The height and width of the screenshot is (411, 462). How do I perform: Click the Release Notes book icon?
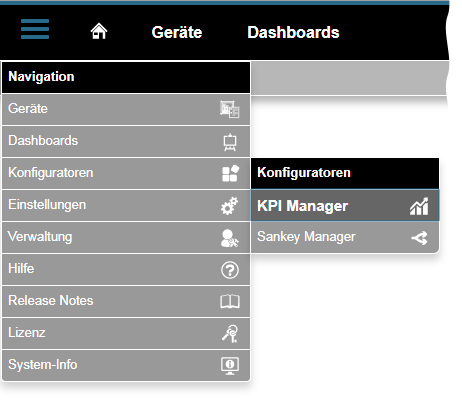[230, 302]
